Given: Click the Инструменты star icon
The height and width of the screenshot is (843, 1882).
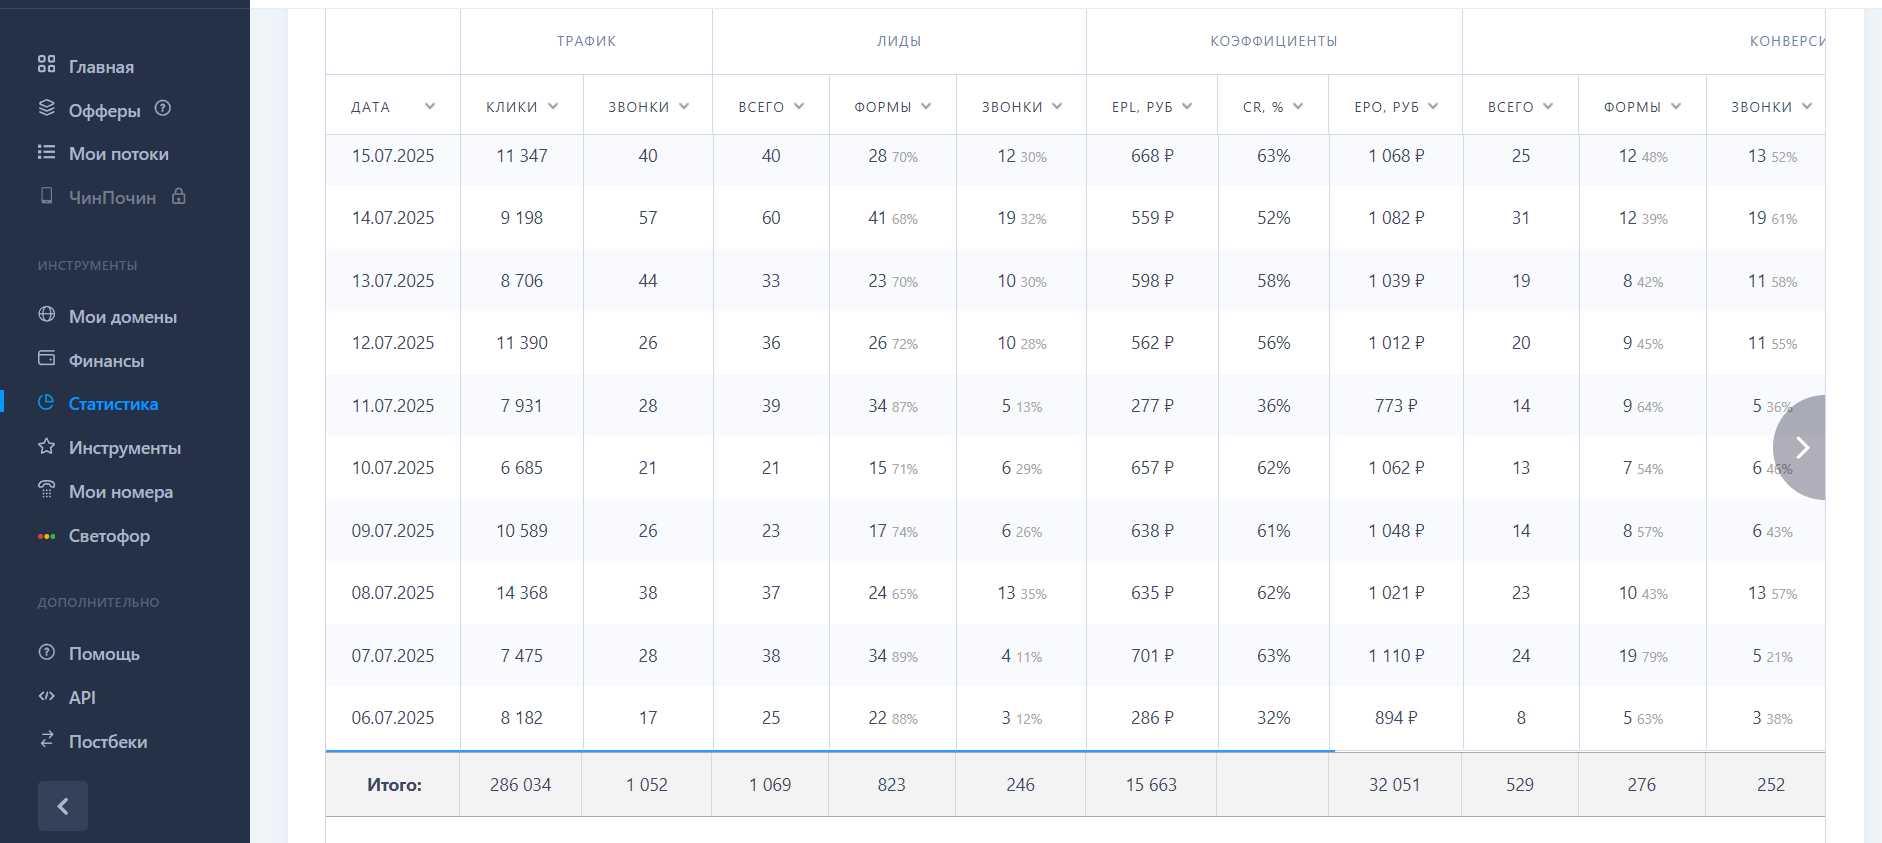Looking at the screenshot, I should 46,446.
